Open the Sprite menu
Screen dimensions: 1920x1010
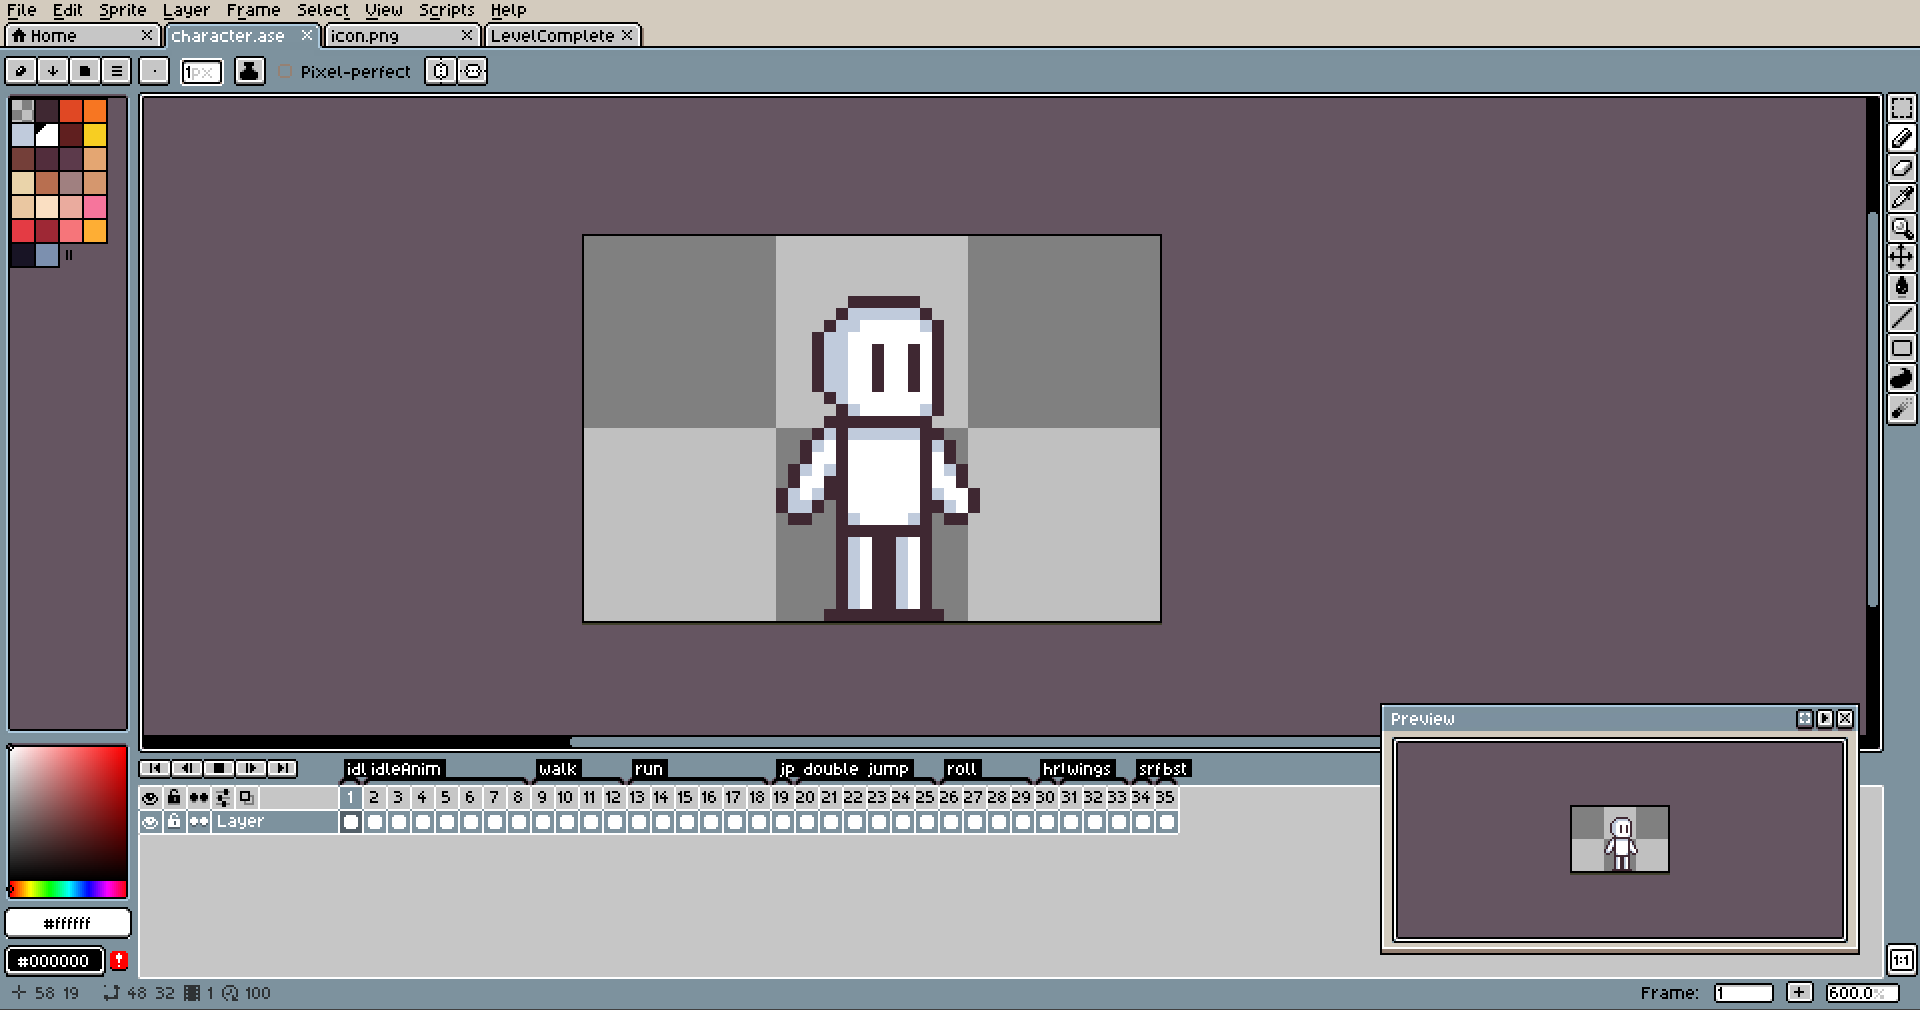(122, 10)
